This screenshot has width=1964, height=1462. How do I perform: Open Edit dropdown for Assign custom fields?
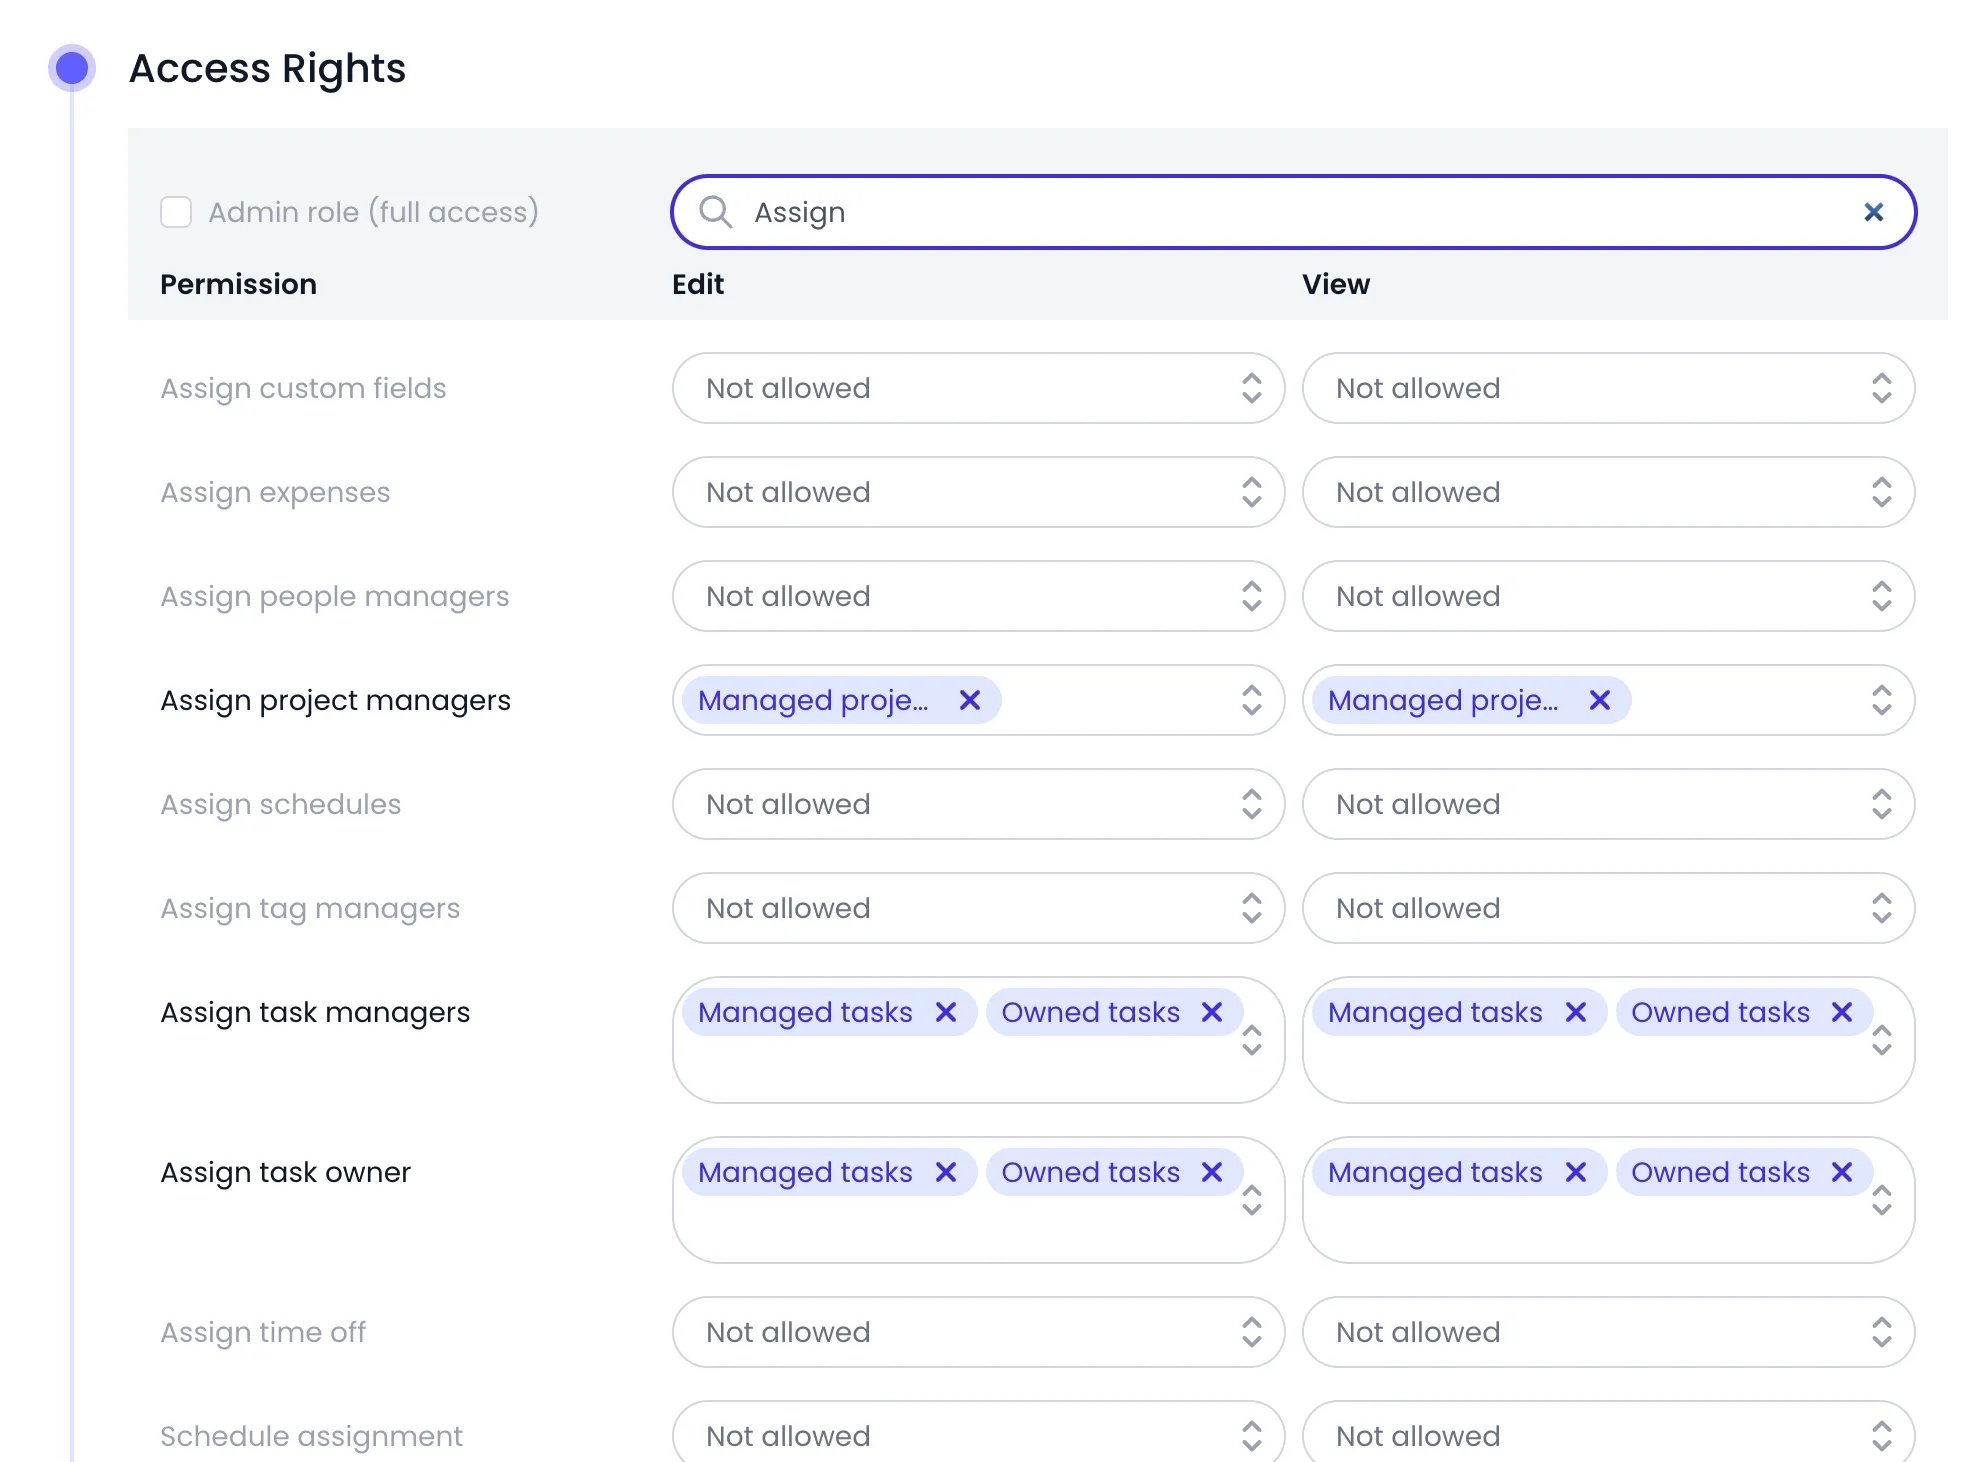tap(978, 388)
